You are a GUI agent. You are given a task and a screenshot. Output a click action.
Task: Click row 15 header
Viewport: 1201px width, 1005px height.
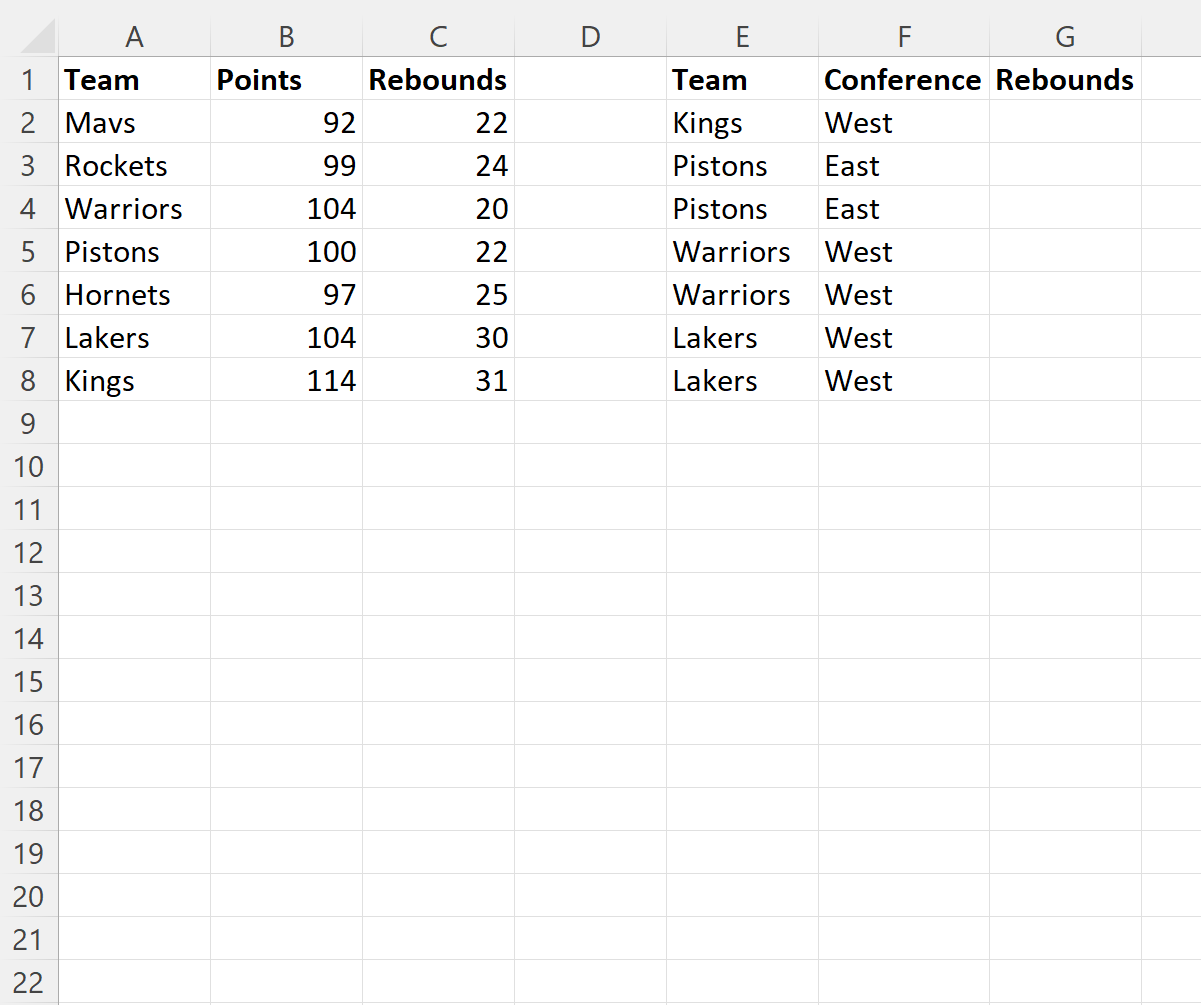tap(28, 682)
